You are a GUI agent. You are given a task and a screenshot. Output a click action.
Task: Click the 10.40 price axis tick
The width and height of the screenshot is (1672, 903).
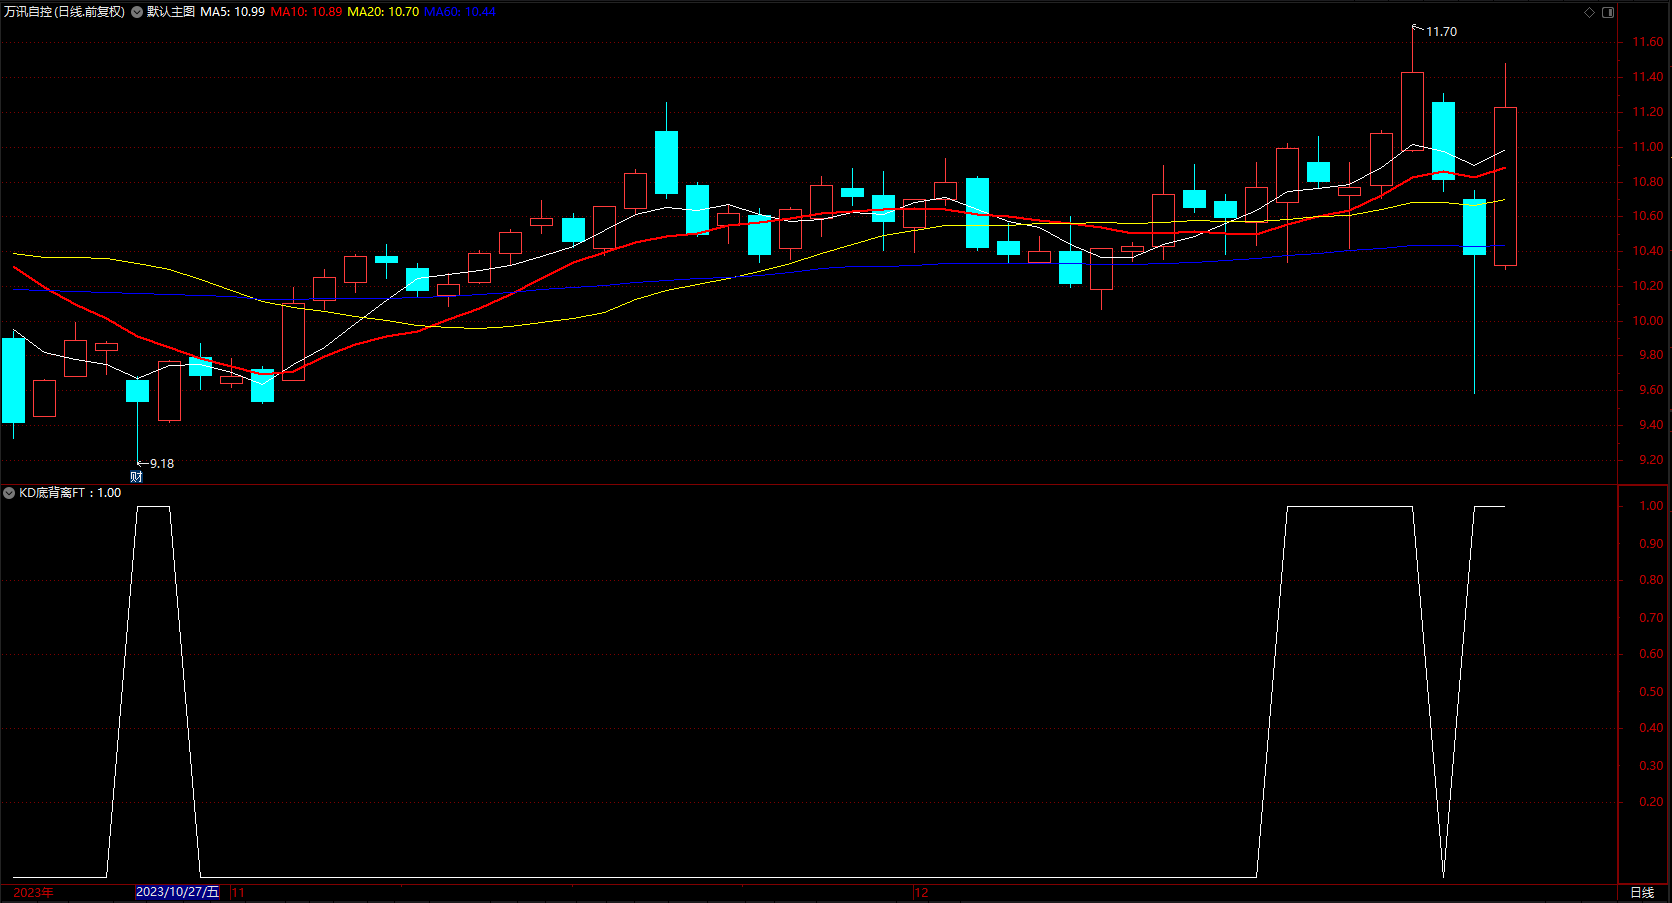click(x=1648, y=251)
